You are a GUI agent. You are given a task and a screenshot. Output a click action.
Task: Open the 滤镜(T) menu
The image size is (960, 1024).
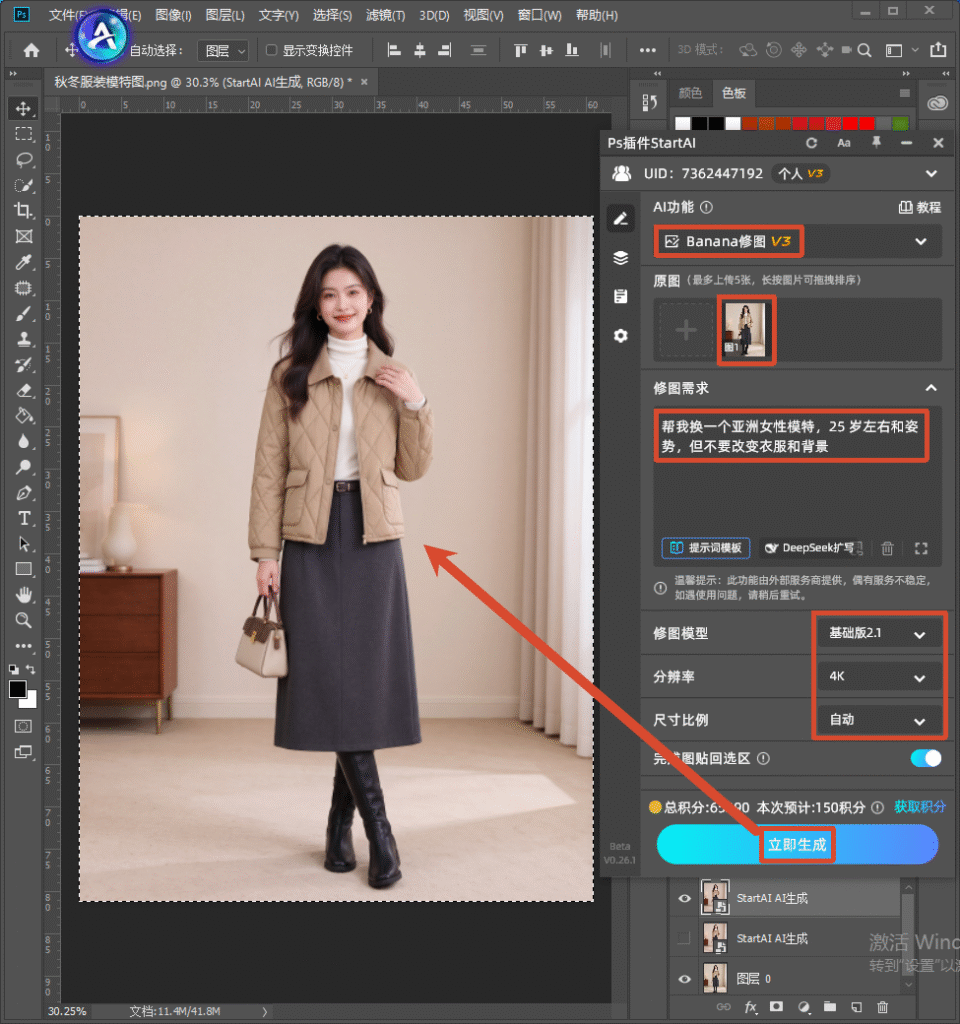[x=385, y=15]
